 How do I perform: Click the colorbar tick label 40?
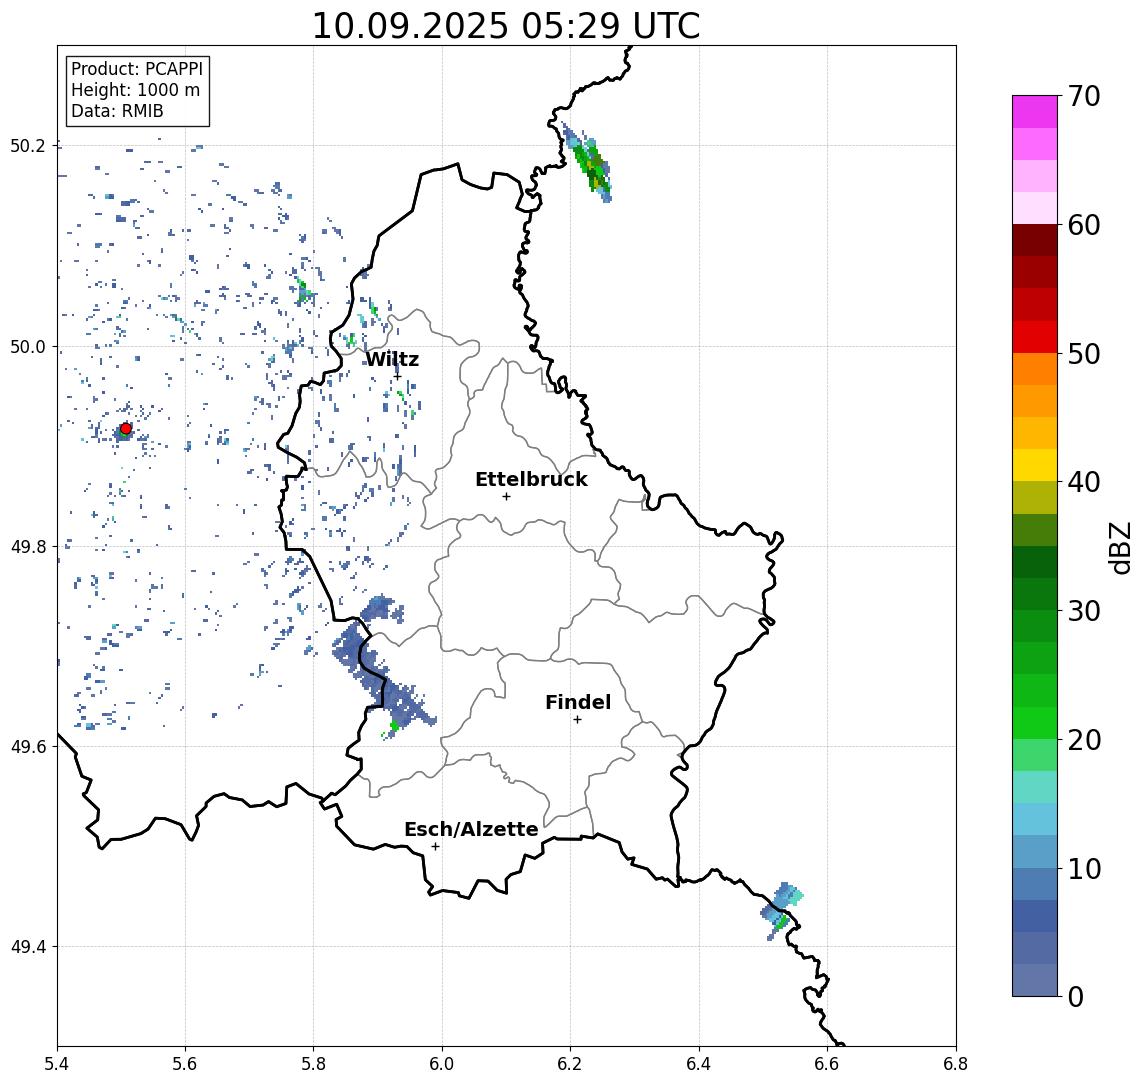[x=1084, y=482]
